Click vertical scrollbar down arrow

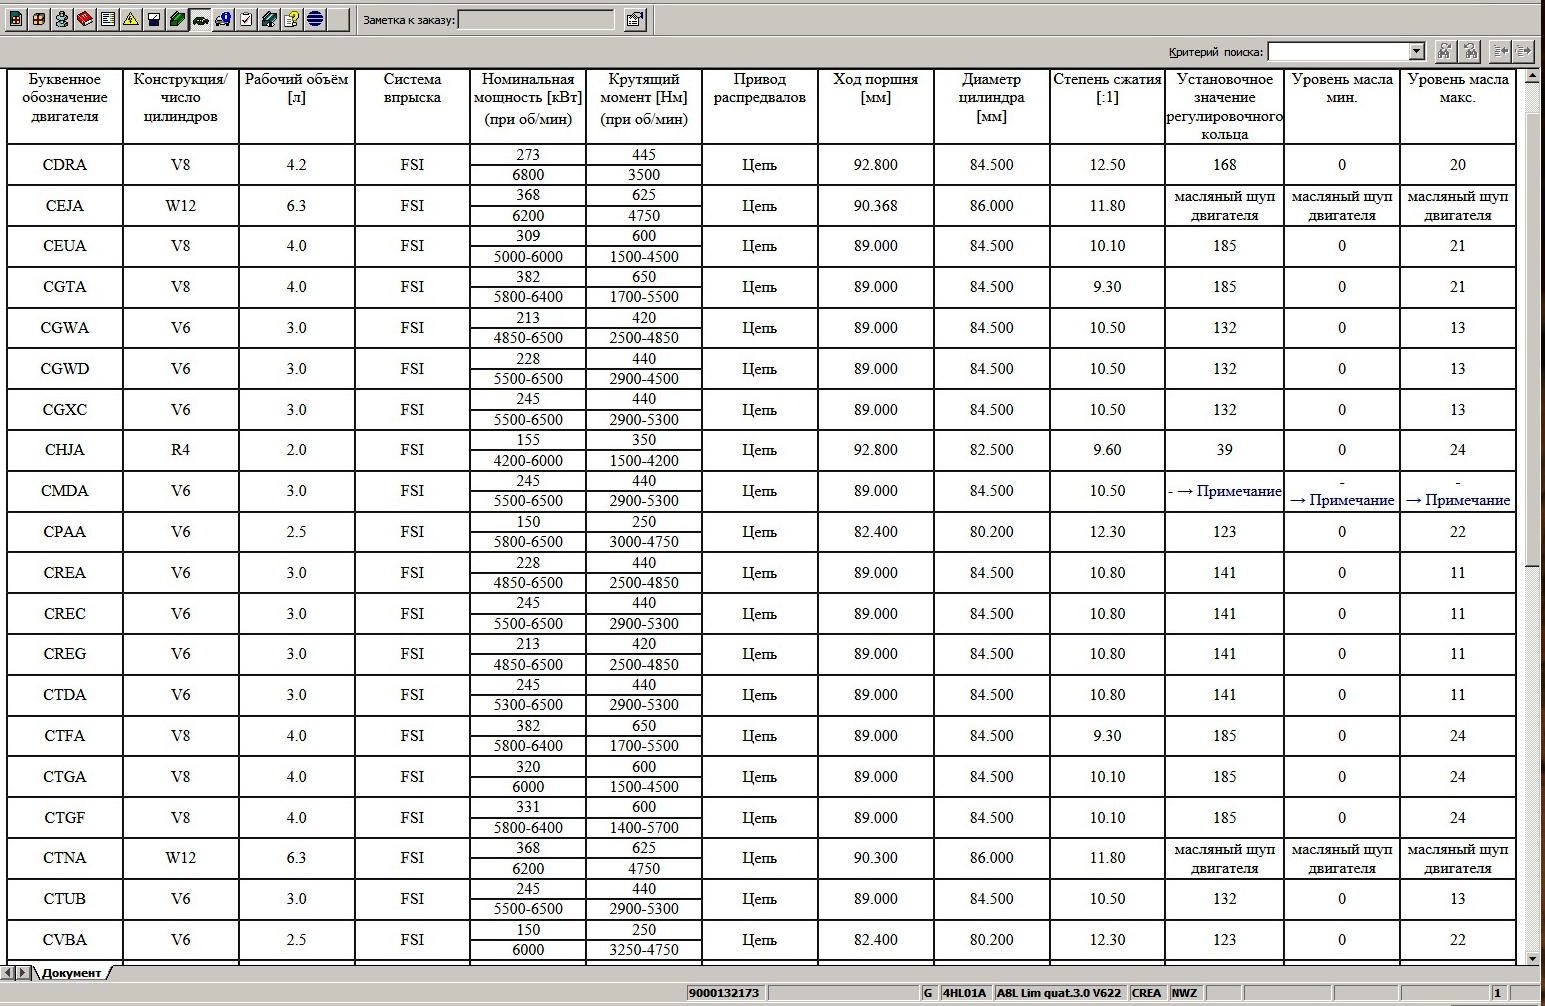tap(1532, 958)
